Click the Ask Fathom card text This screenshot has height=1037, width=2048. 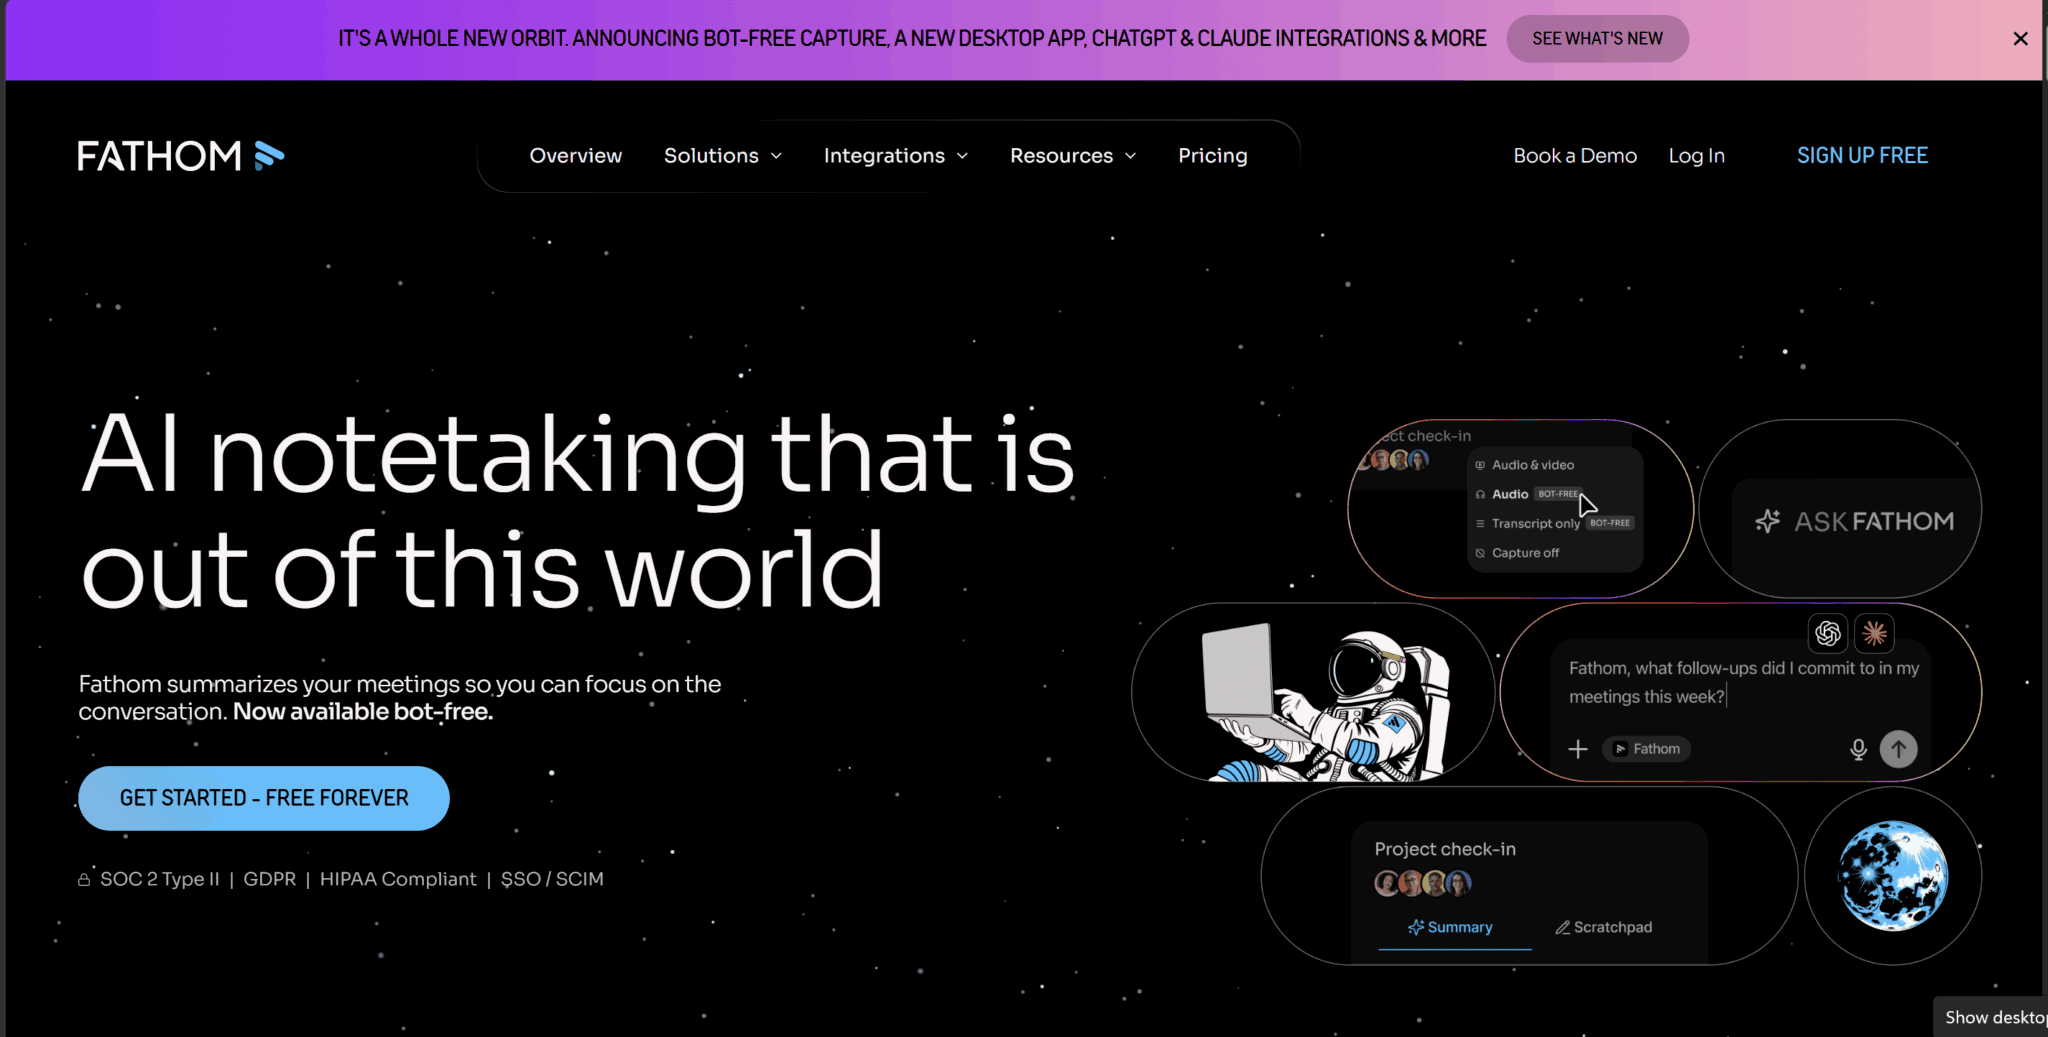tap(1874, 521)
